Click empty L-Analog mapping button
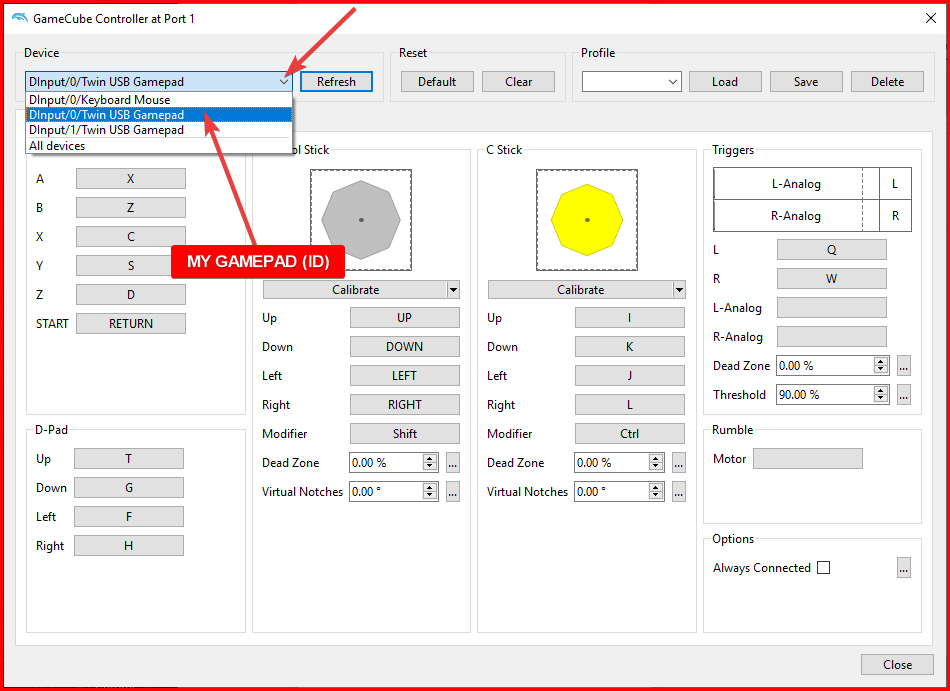The height and width of the screenshot is (691, 950). (x=831, y=308)
